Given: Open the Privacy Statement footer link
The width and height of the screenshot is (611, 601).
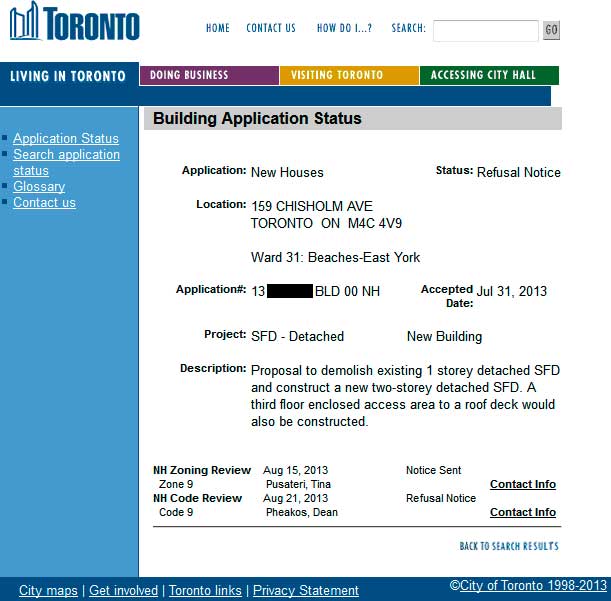Looking at the screenshot, I should 306,590.
